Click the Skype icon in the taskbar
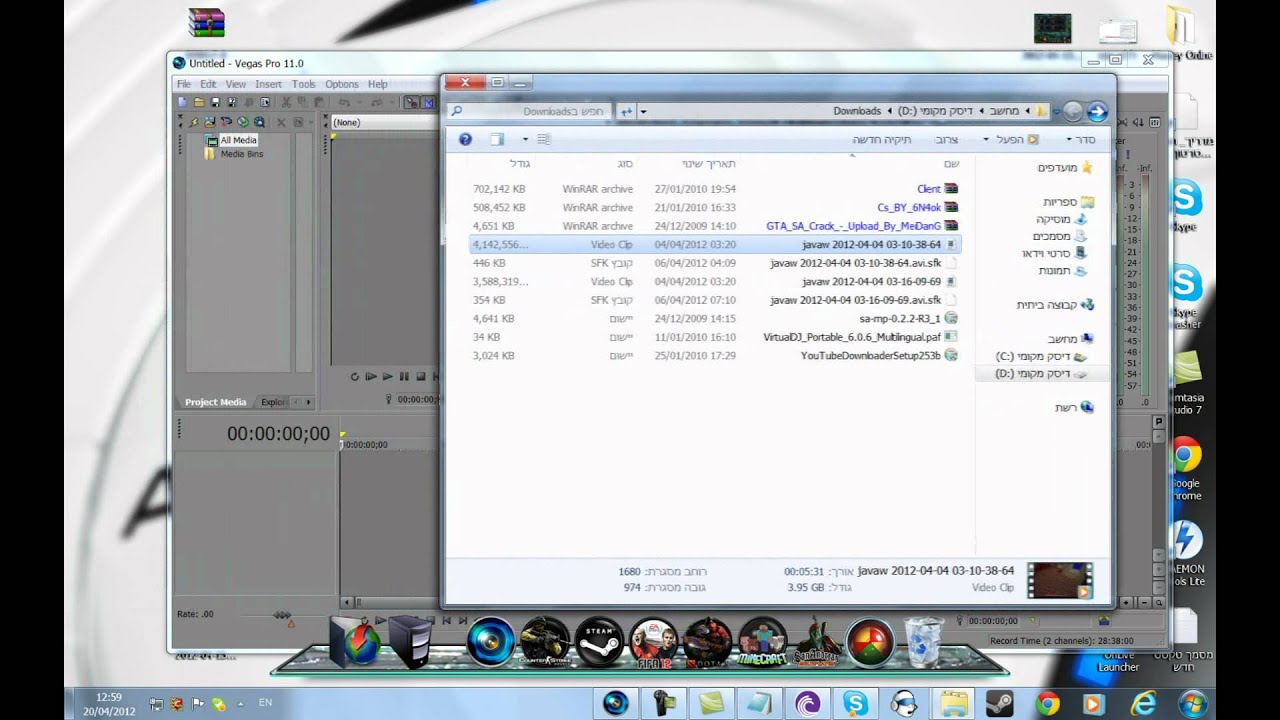 (x=855, y=702)
